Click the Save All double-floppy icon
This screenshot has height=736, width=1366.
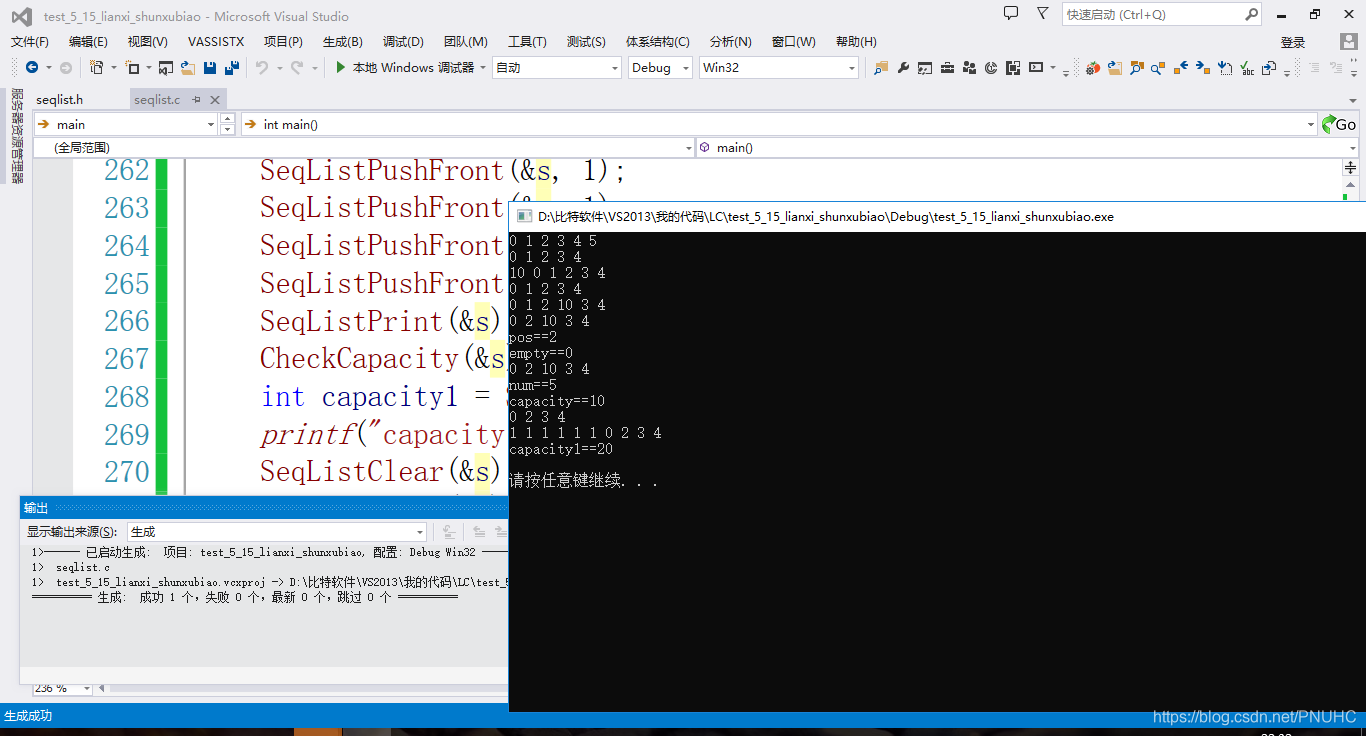tap(232, 68)
